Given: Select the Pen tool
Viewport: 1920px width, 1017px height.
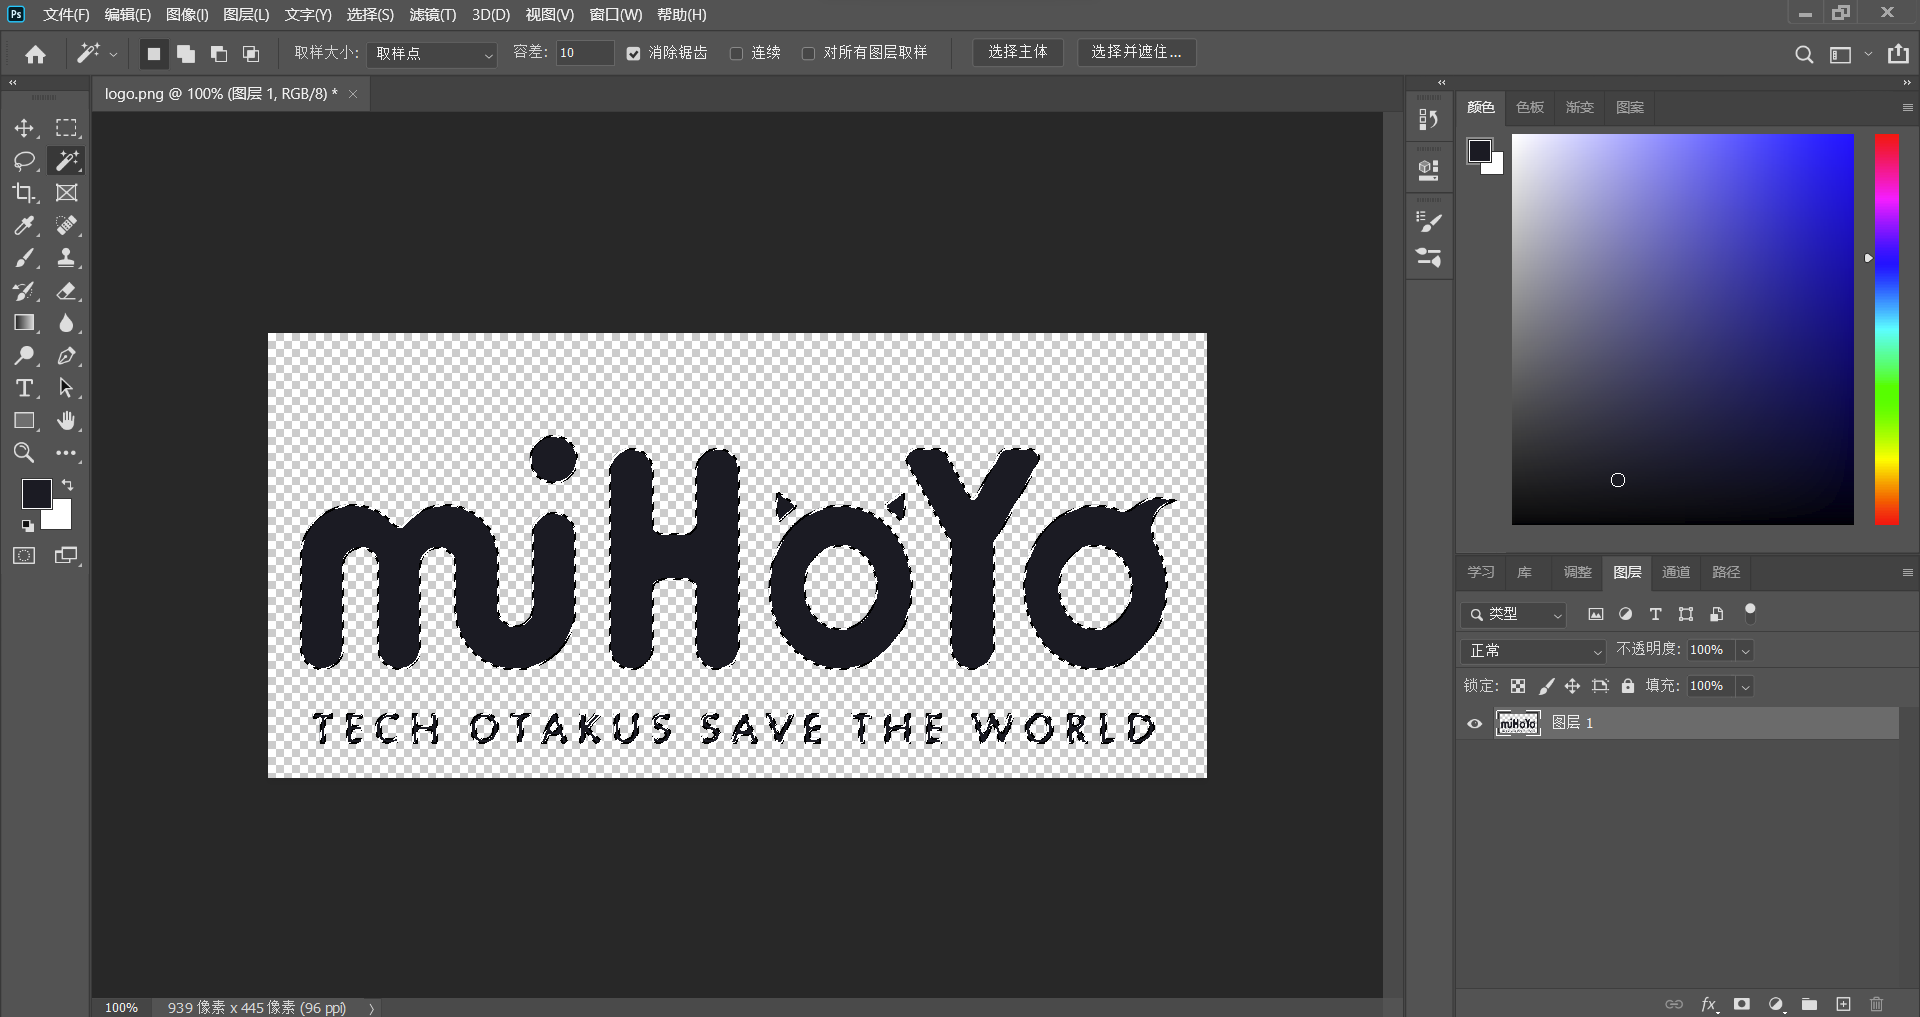Looking at the screenshot, I should [x=67, y=356].
